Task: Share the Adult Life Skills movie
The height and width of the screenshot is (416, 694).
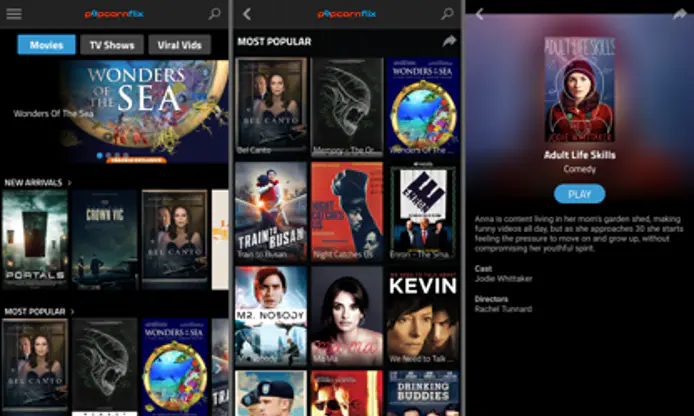Action: (678, 14)
